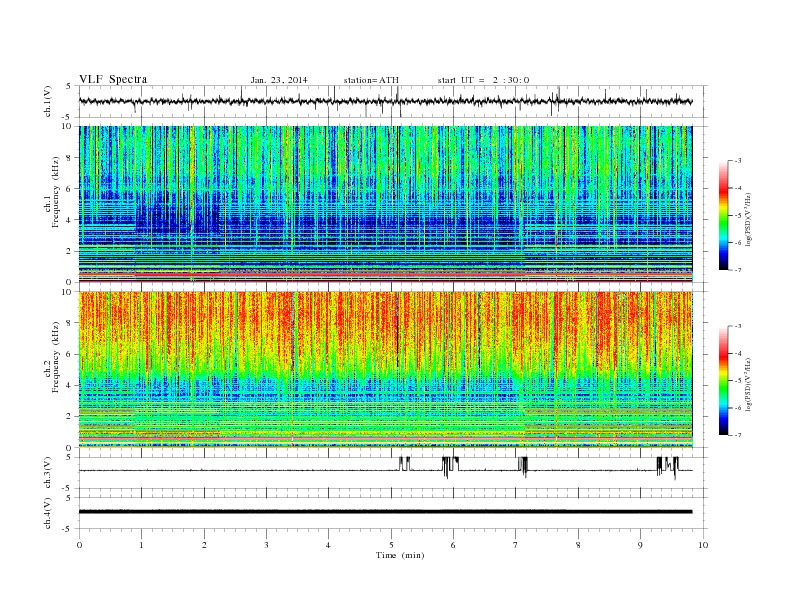Screen dimensions: 792x612
Task: Click the ch.1 spectrogram color scale bar
Action: pyautogui.click(x=723, y=215)
